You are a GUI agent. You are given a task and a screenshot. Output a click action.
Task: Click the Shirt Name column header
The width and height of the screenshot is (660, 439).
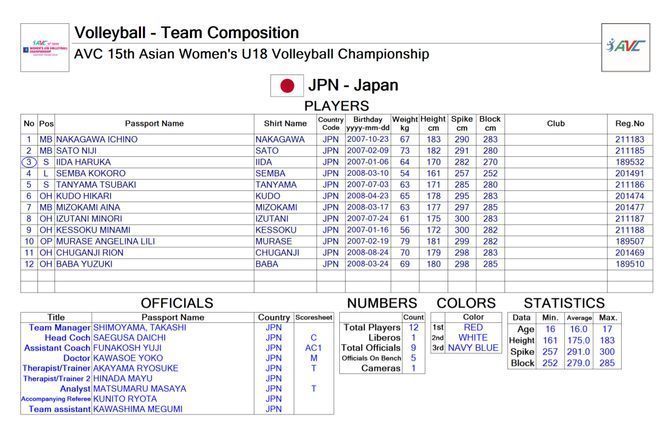tap(285, 123)
